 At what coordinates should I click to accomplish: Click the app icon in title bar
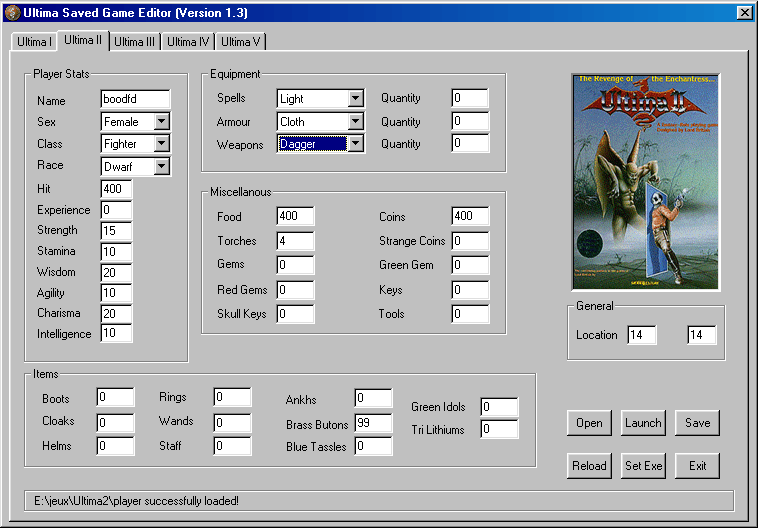(x=12, y=13)
